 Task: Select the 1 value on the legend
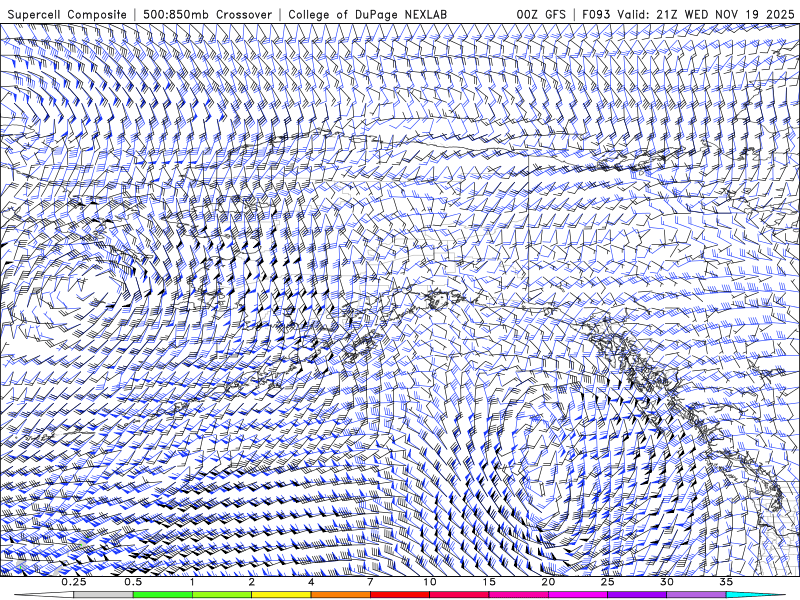coord(192,582)
